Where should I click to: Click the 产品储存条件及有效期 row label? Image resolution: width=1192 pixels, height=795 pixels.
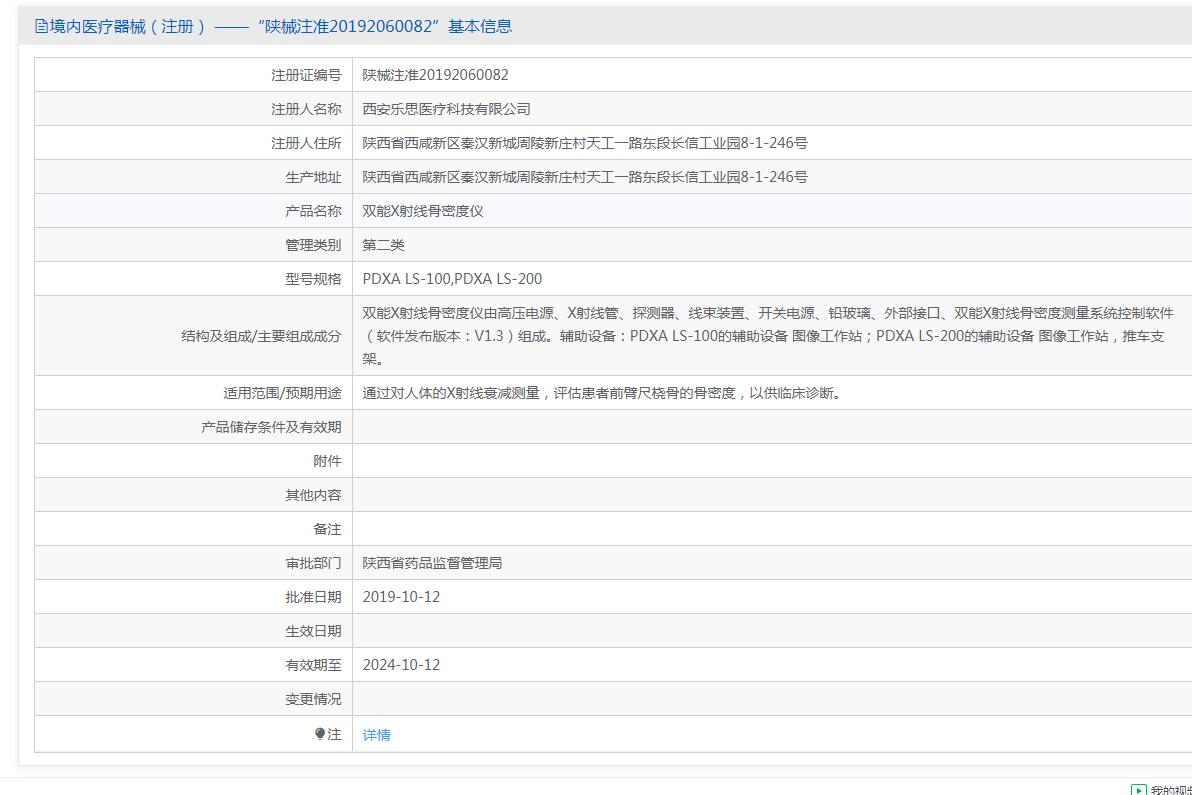coord(271,427)
